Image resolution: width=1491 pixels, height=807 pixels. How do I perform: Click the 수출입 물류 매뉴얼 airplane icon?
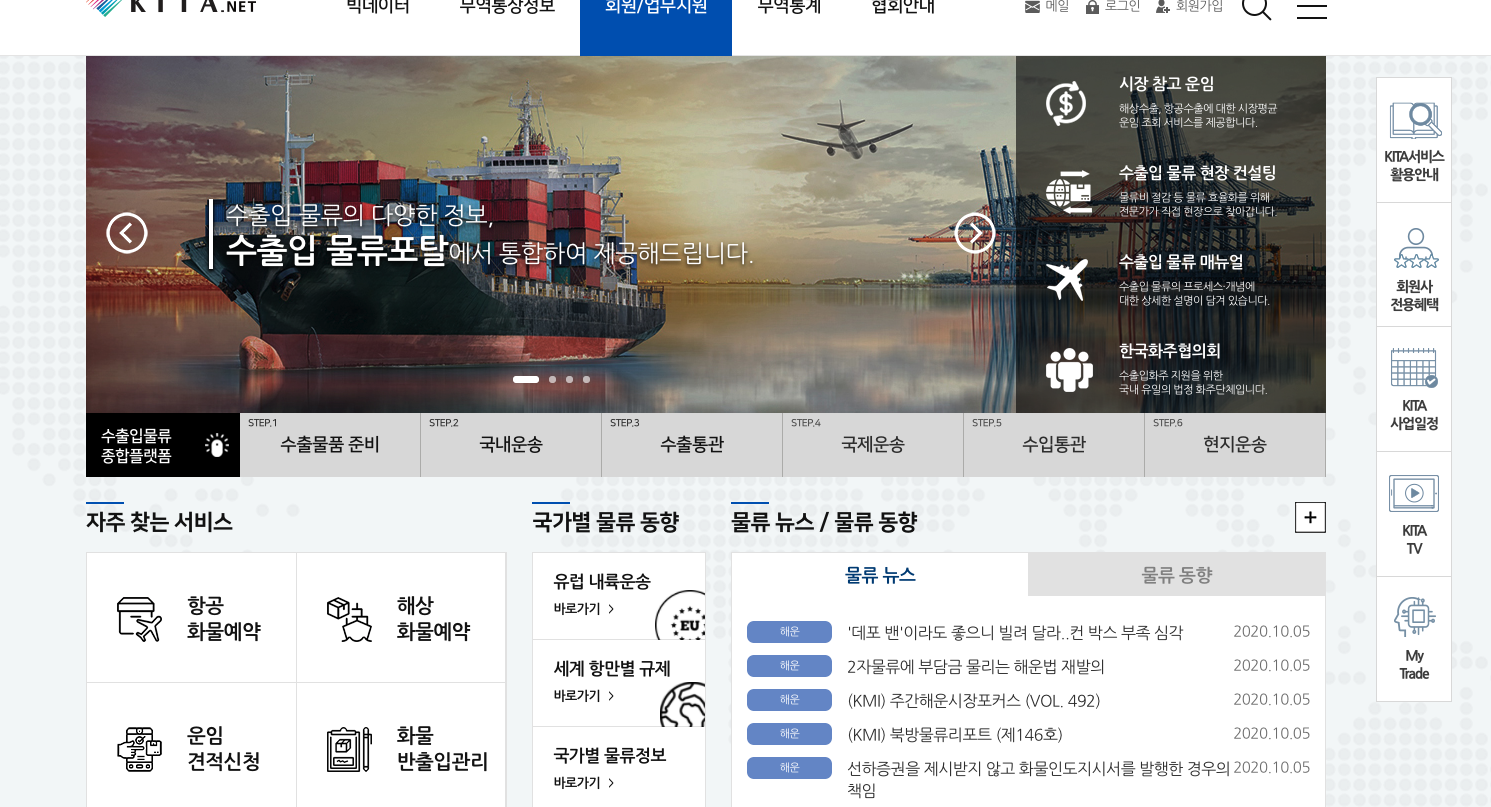[x=1067, y=280]
